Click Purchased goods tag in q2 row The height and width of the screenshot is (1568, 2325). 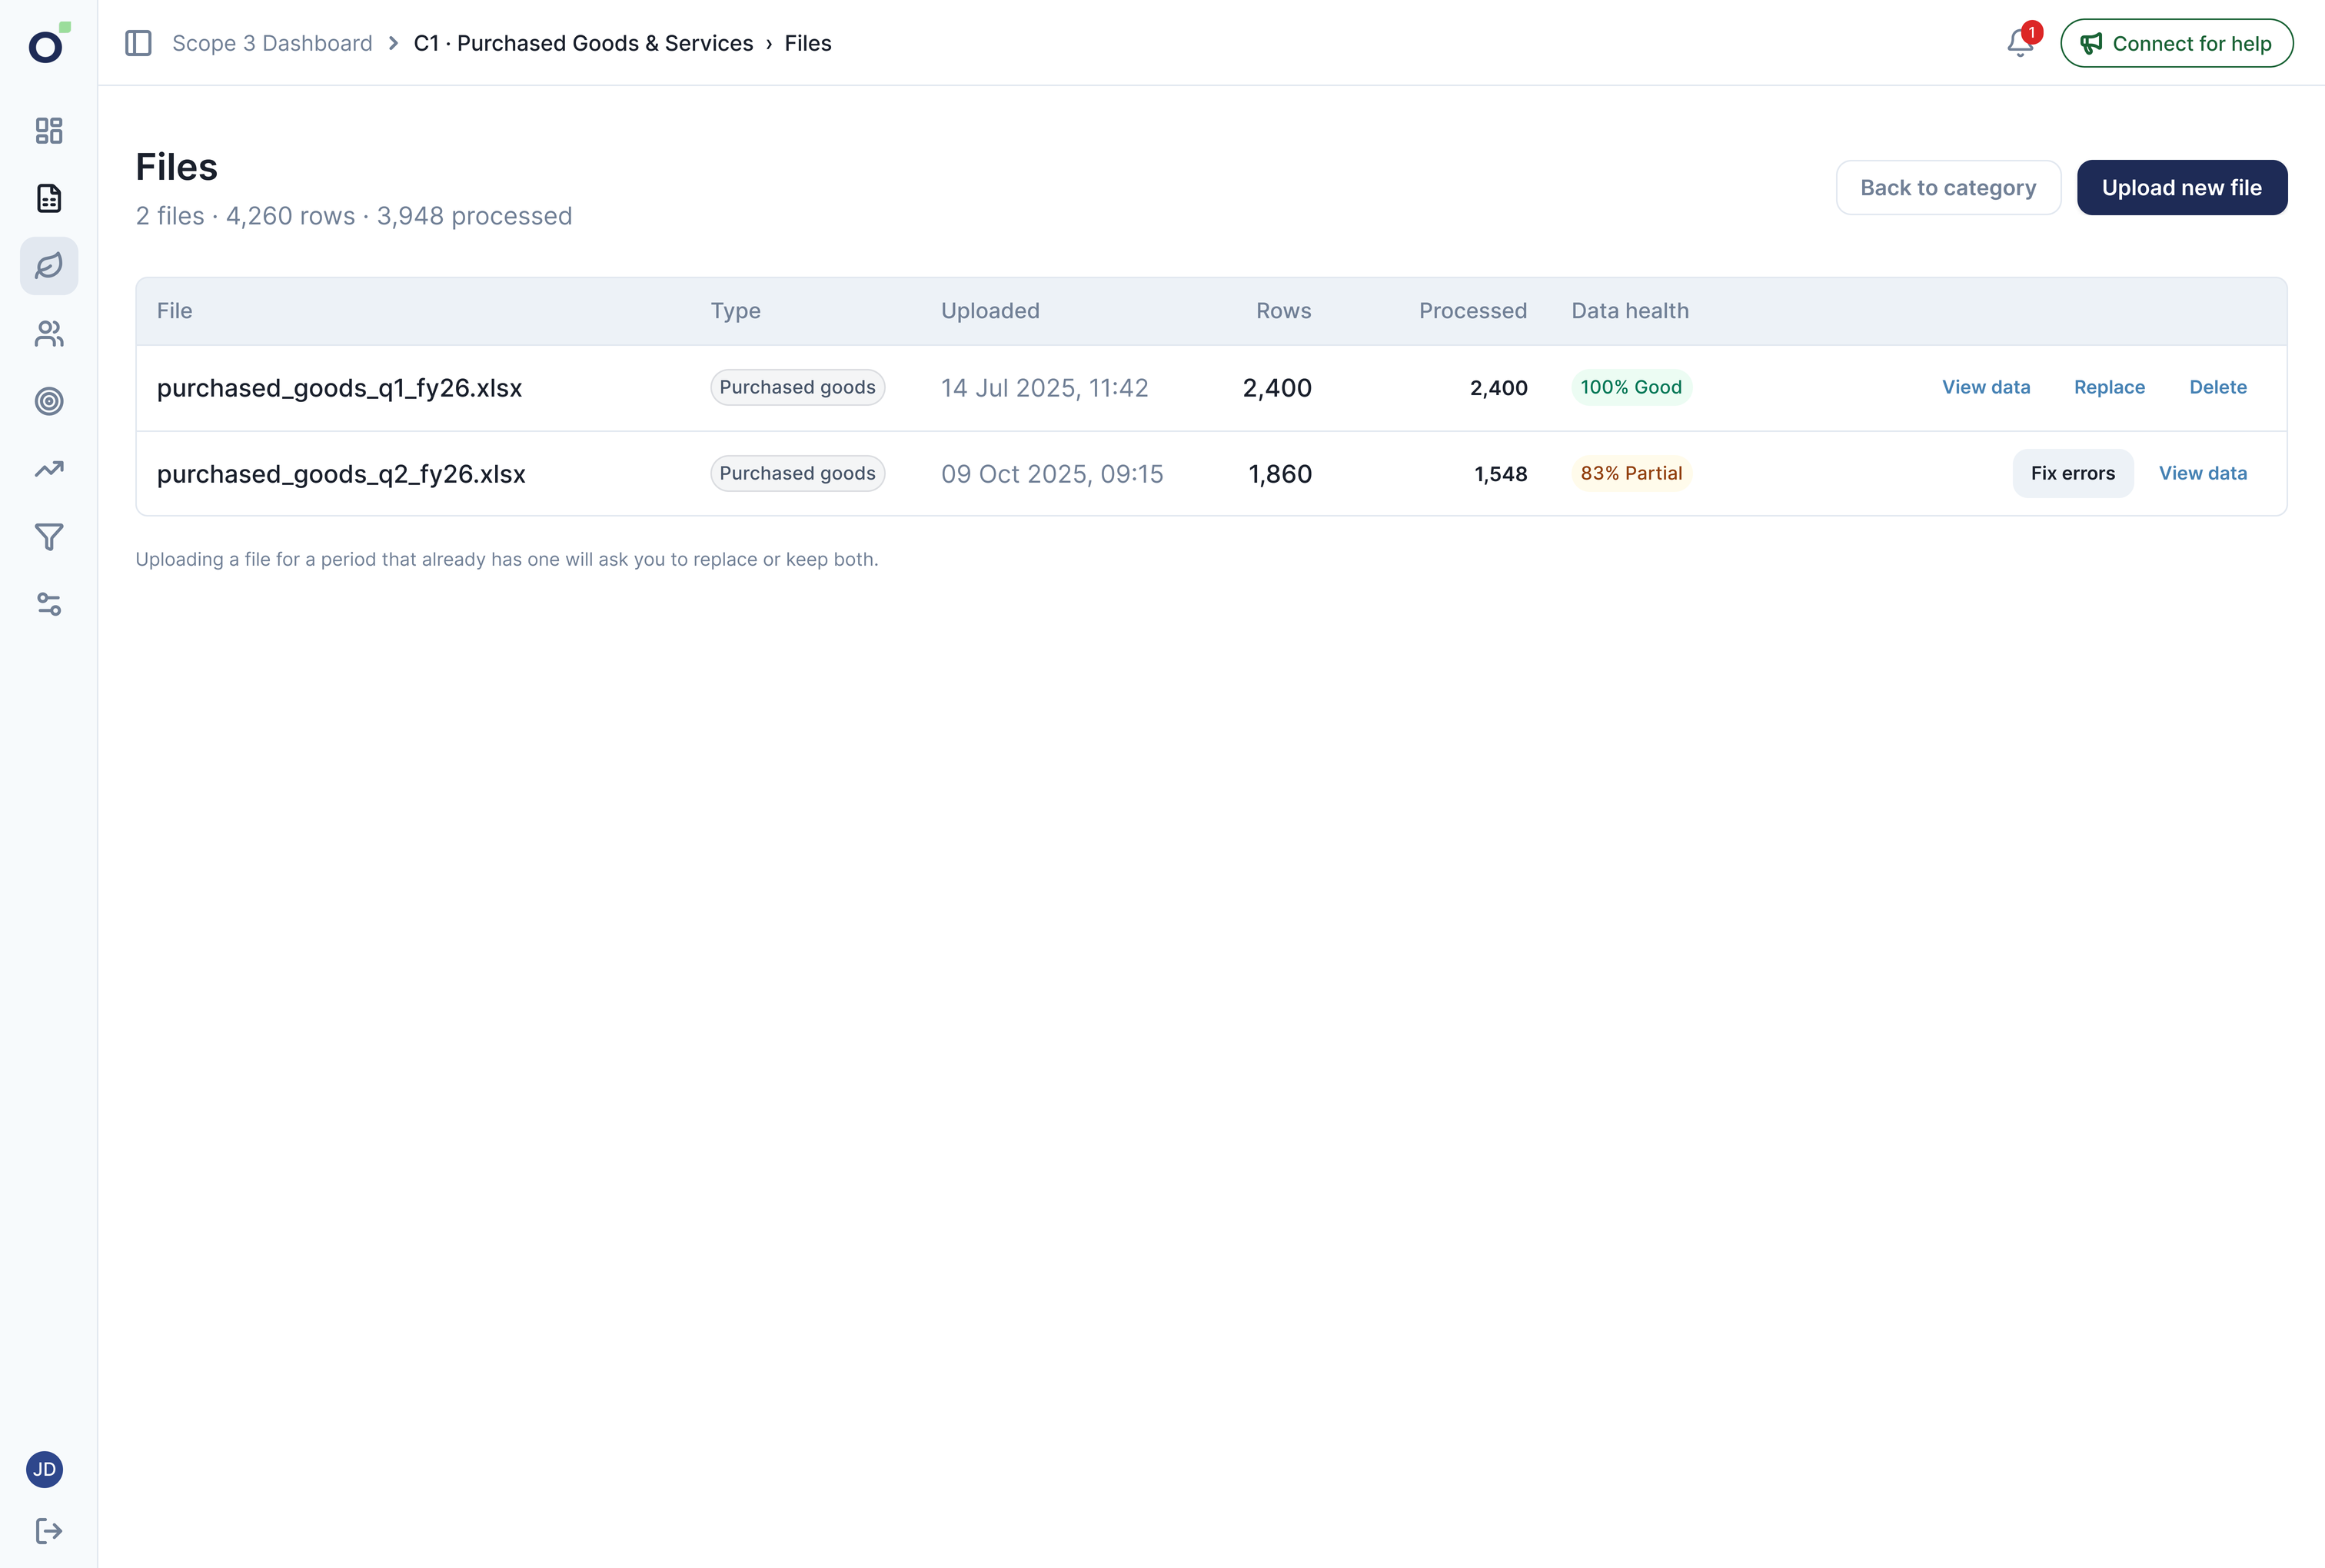coord(797,473)
